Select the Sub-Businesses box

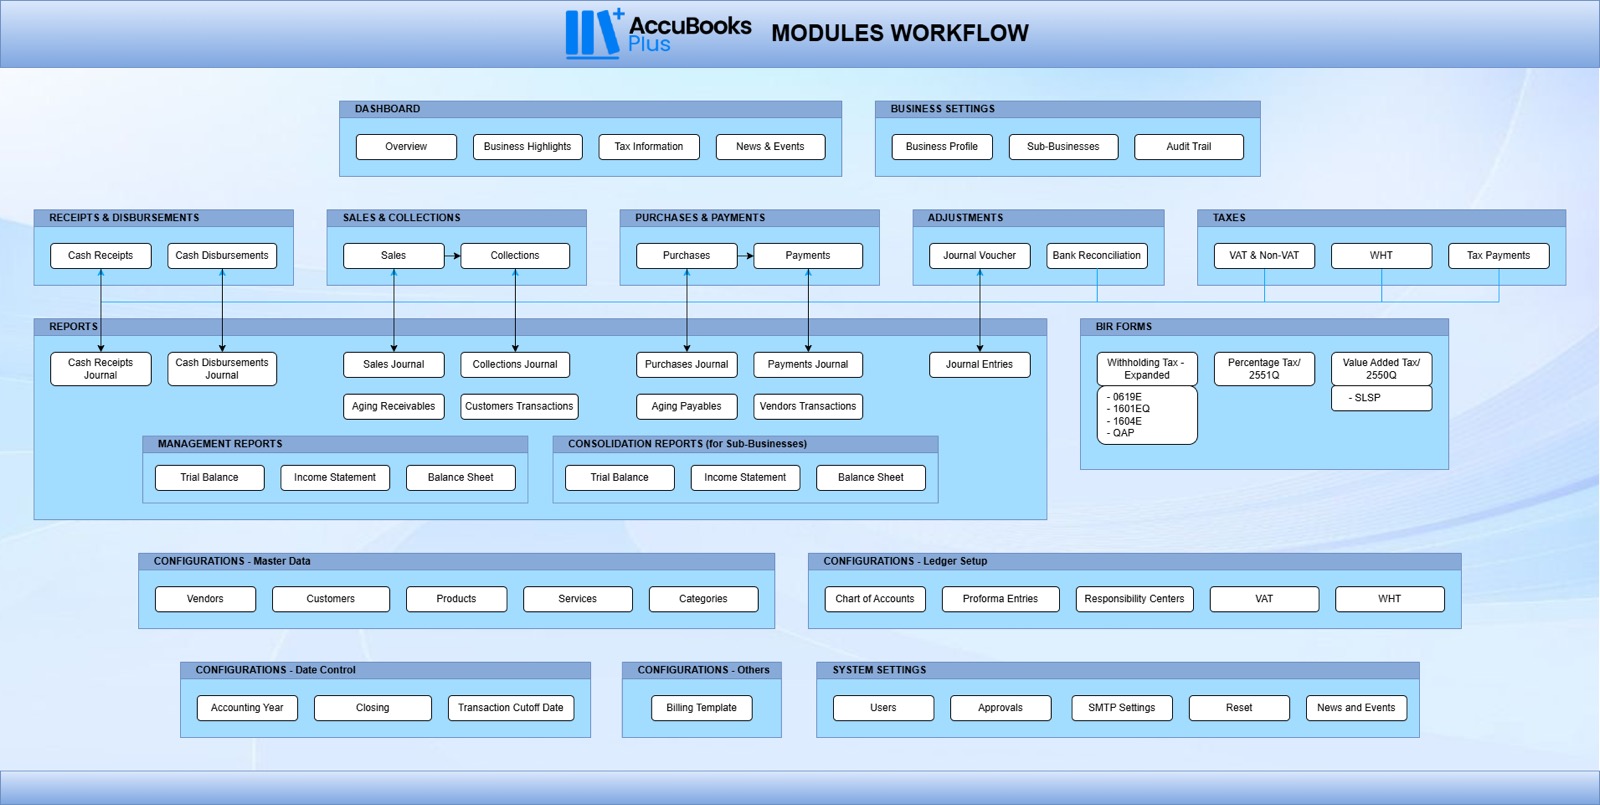coord(1063,147)
